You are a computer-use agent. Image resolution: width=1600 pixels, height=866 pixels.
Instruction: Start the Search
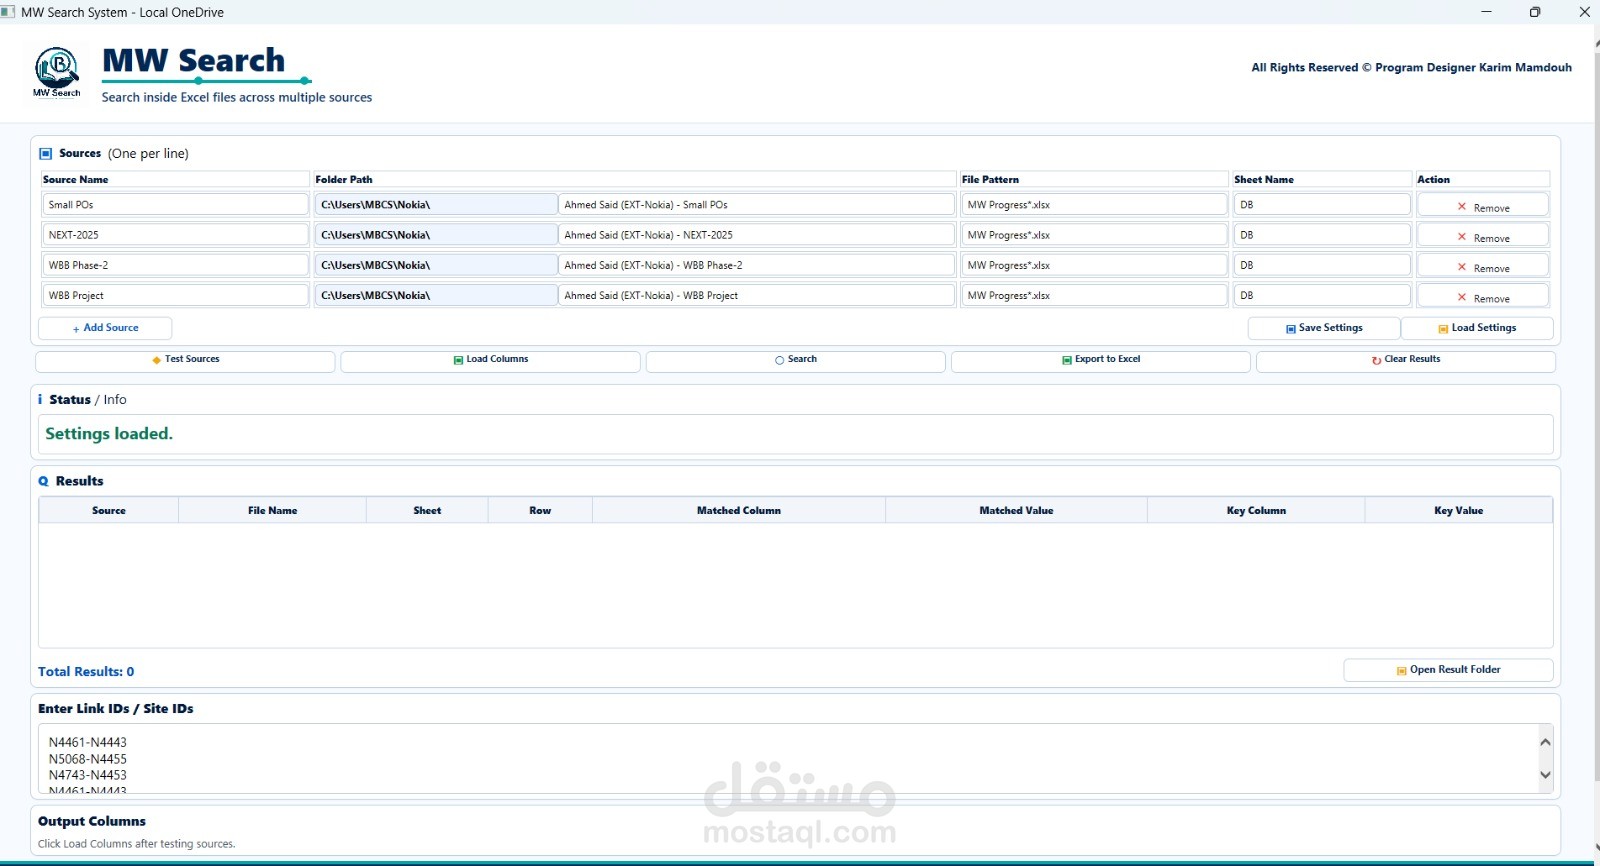tap(795, 360)
